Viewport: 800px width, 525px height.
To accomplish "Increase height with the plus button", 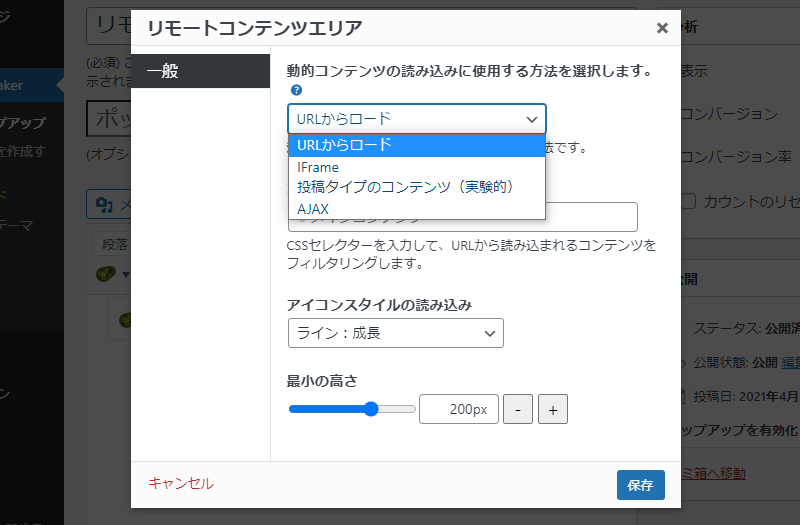I will 553,409.
